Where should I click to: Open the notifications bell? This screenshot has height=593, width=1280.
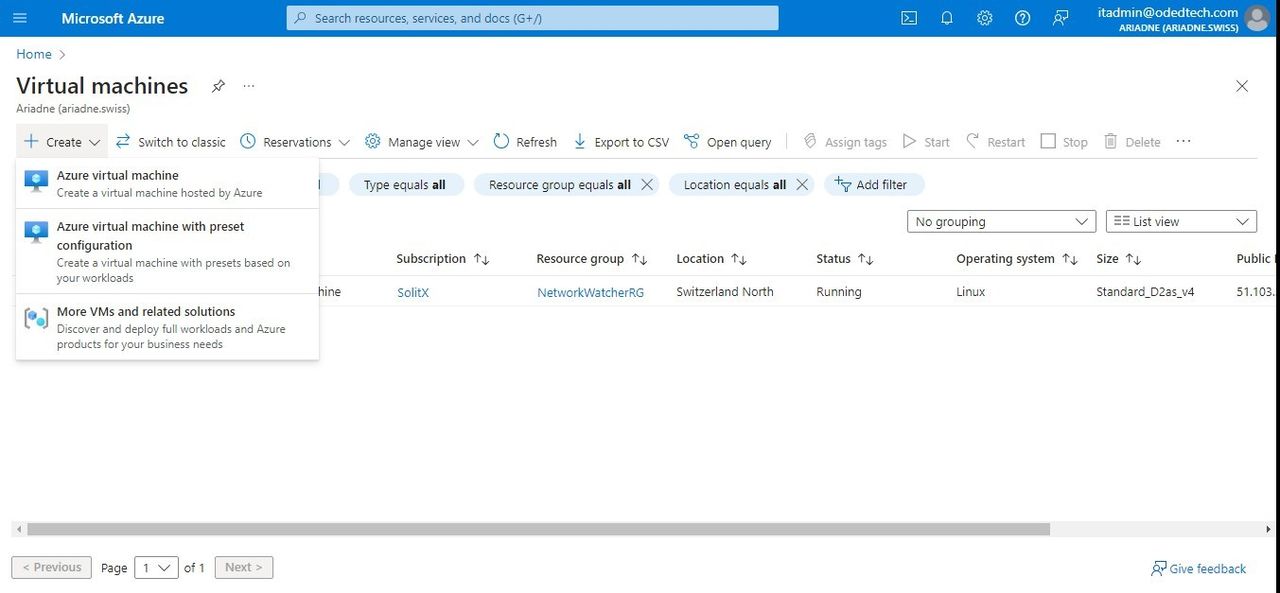point(947,18)
